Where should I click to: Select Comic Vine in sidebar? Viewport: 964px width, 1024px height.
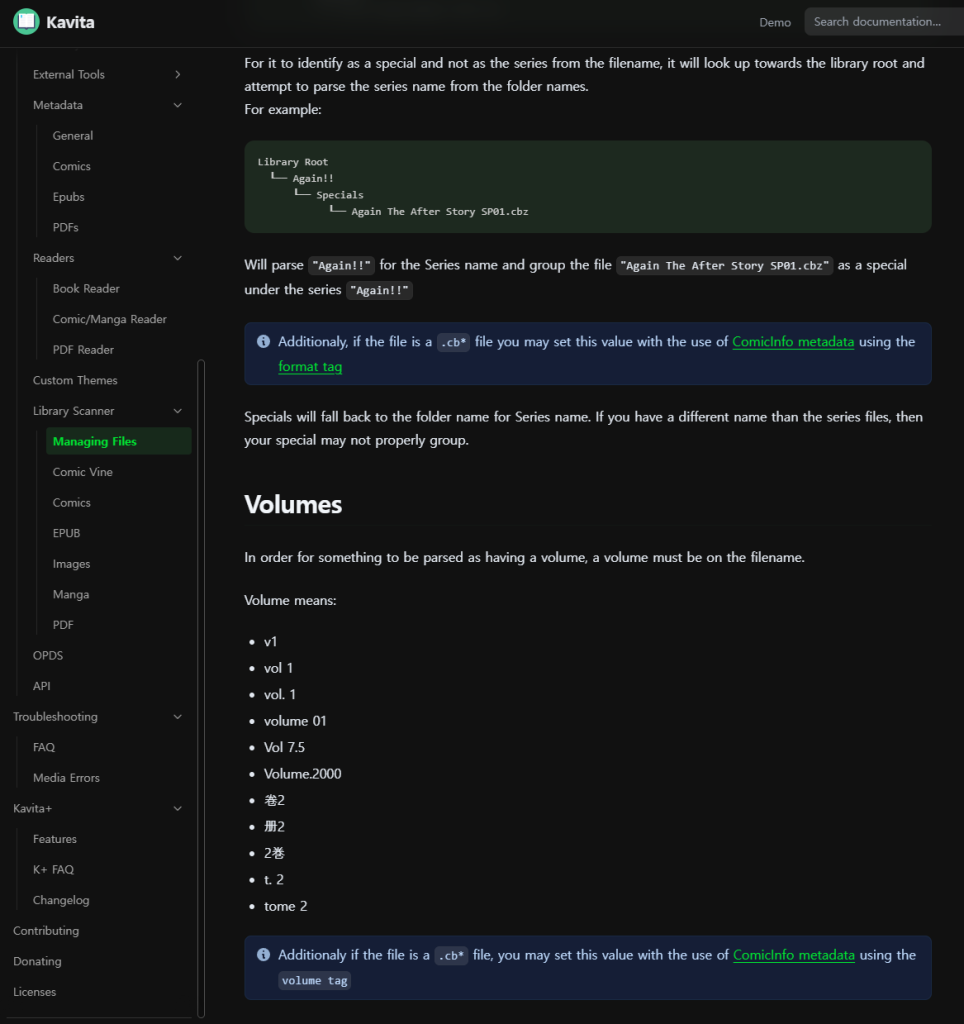coord(82,472)
